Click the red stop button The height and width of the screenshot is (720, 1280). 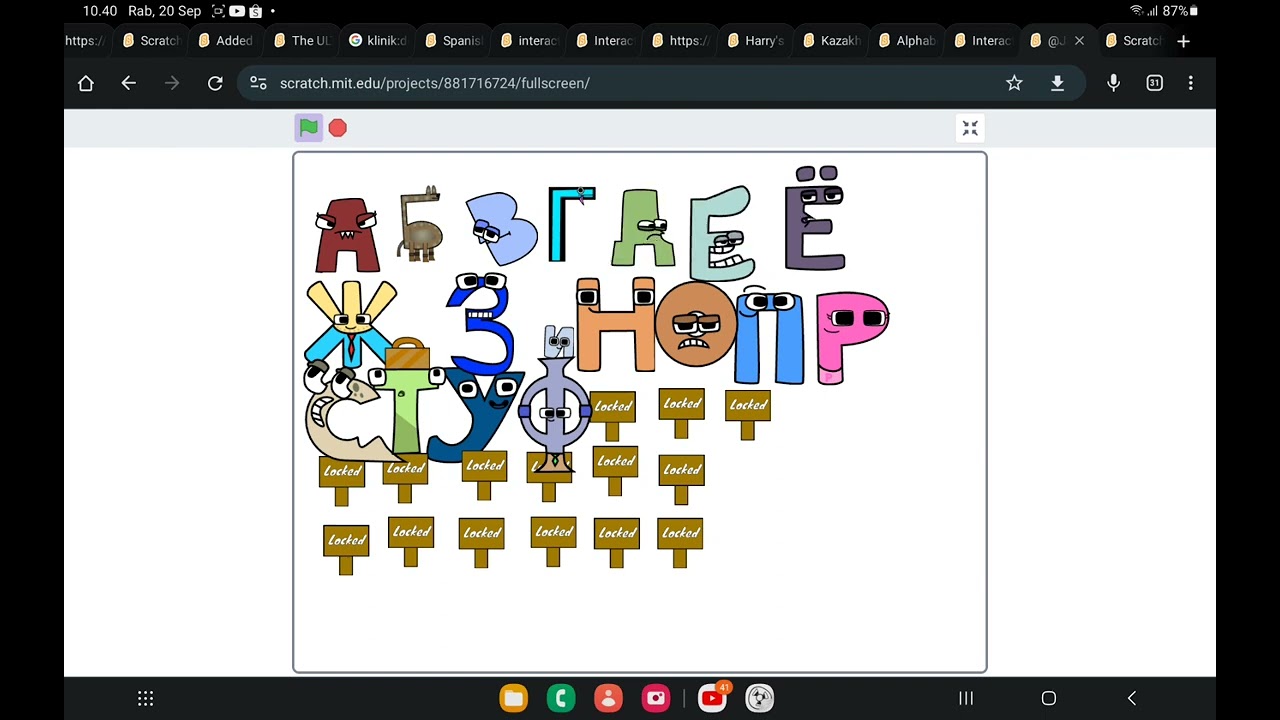click(x=338, y=128)
